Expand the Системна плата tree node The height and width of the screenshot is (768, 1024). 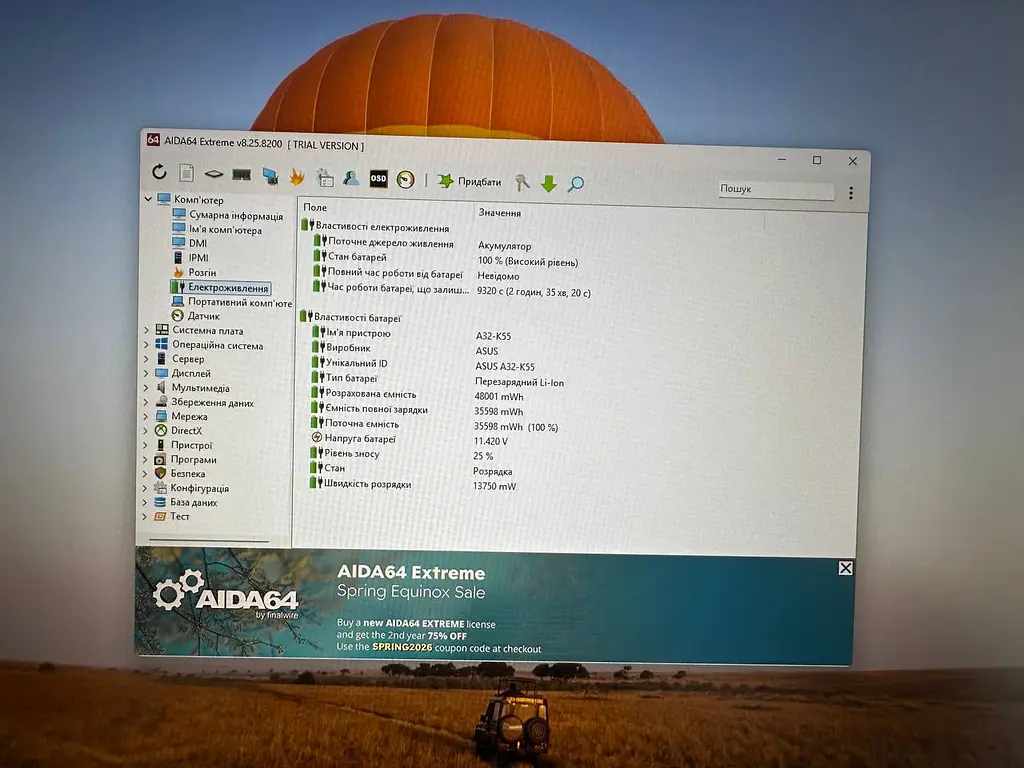(x=146, y=330)
